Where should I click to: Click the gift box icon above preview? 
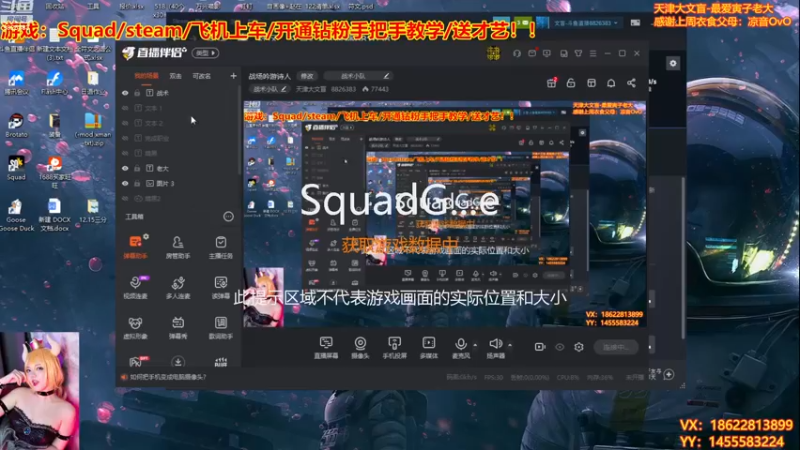pos(552,83)
